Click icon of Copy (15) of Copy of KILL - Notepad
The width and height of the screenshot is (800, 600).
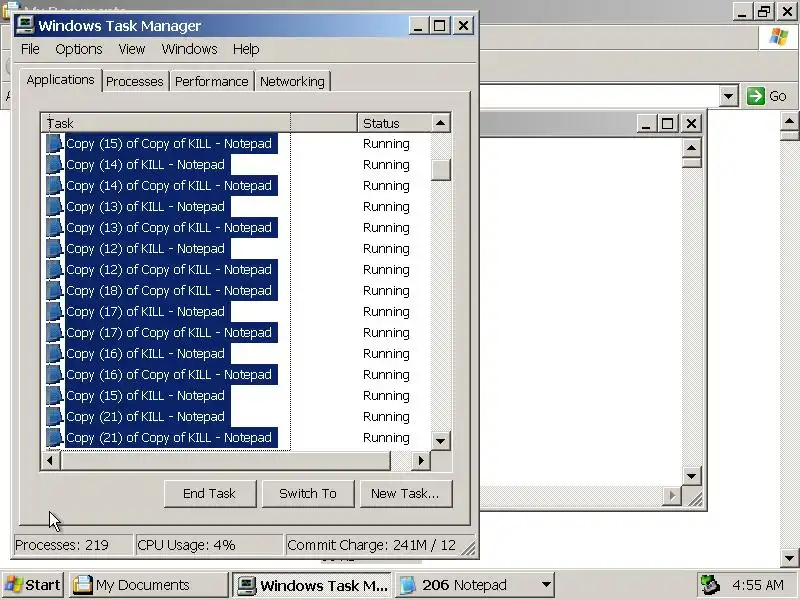point(54,144)
